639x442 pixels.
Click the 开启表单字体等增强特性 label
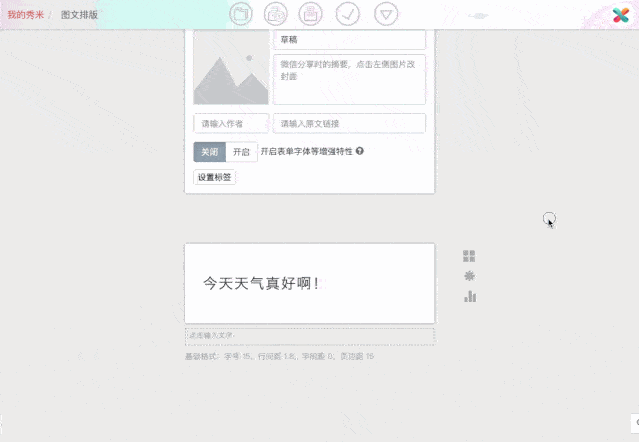tap(306, 152)
